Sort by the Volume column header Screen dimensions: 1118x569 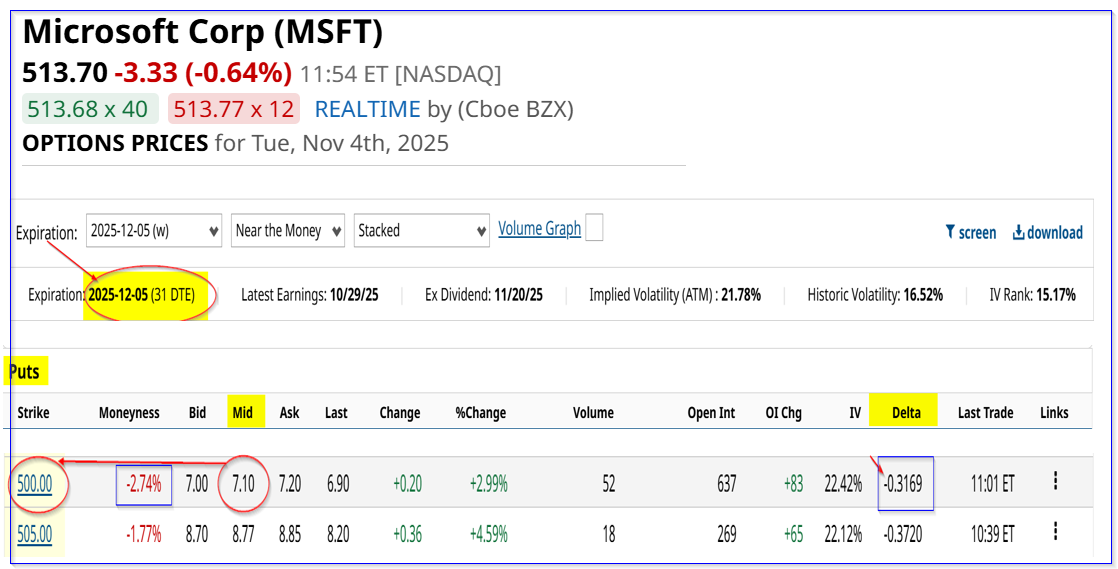tap(593, 412)
